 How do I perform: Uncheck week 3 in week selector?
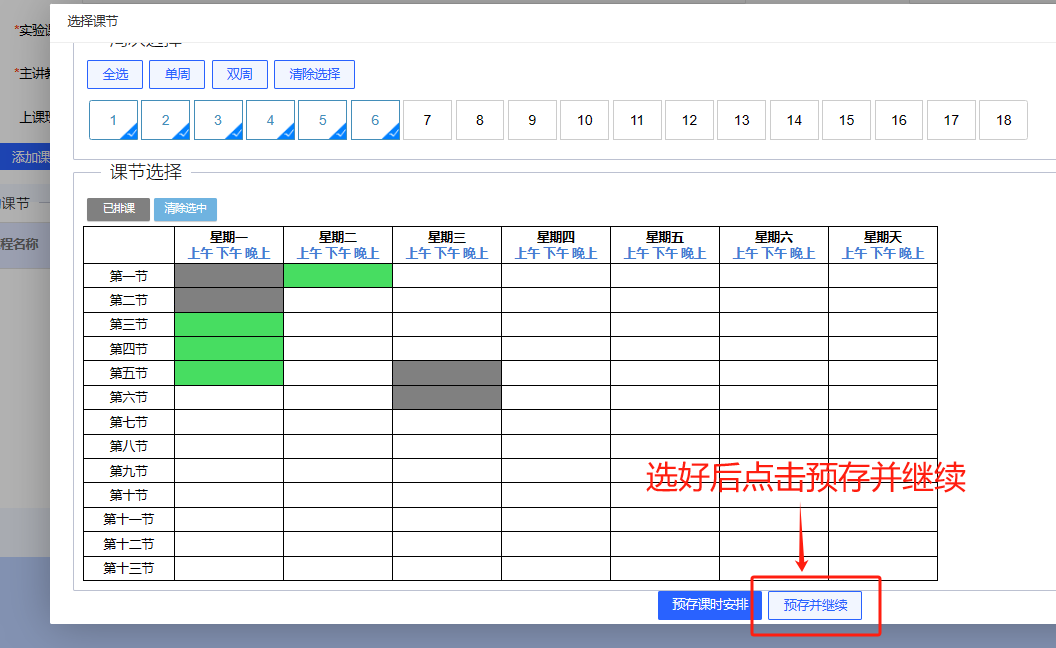(218, 120)
